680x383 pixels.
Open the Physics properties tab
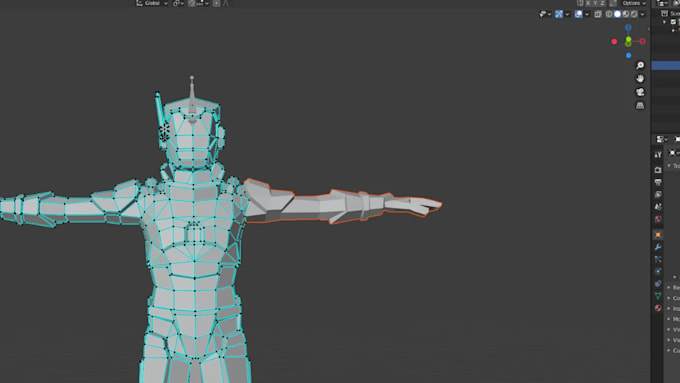(x=658, y=271)
